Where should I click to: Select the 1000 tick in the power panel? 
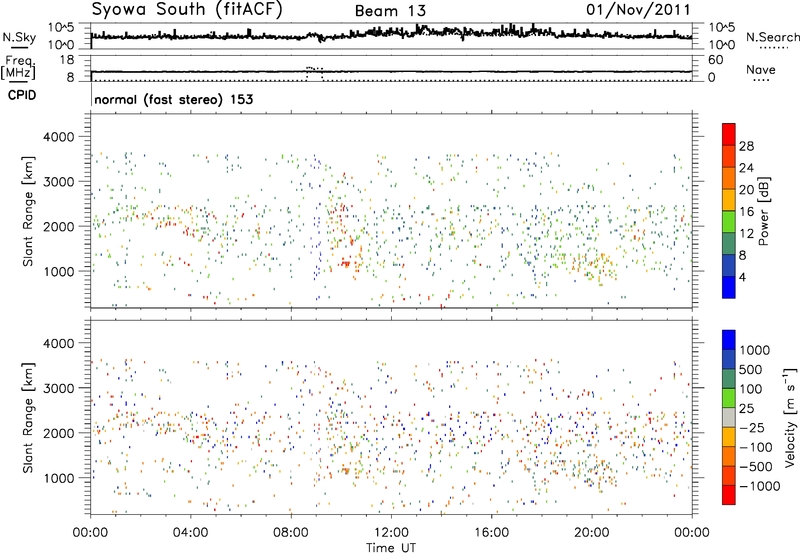pos(59,271)
